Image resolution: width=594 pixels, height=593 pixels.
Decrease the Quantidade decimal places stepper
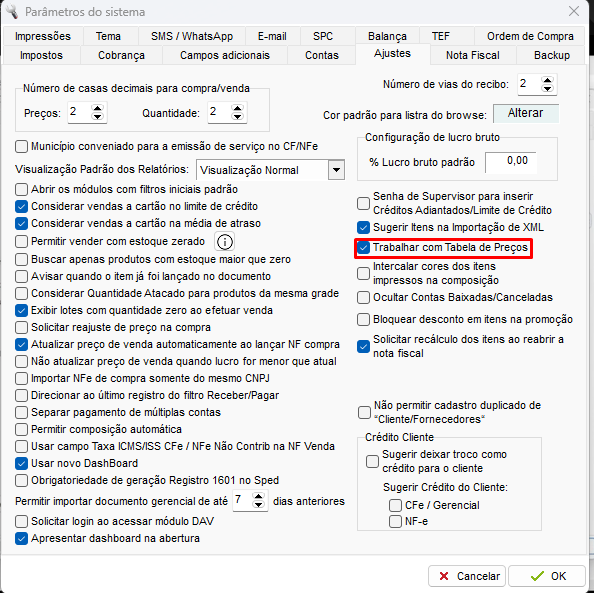coord(238,117)
